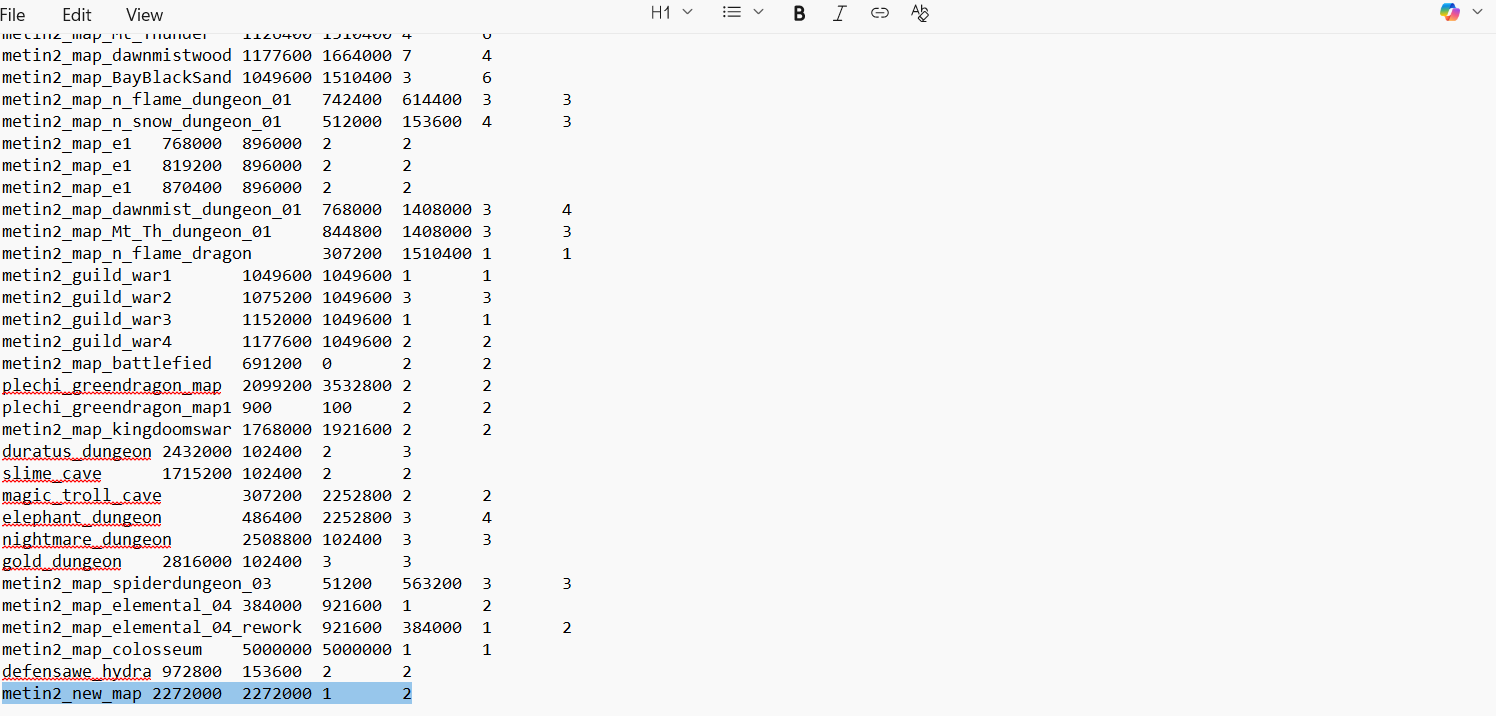Click value 972800 in the defensawe_hydra row
The height and width of the screenshot is (716, 1496).
pyautogui.click(x=192, y=671)
